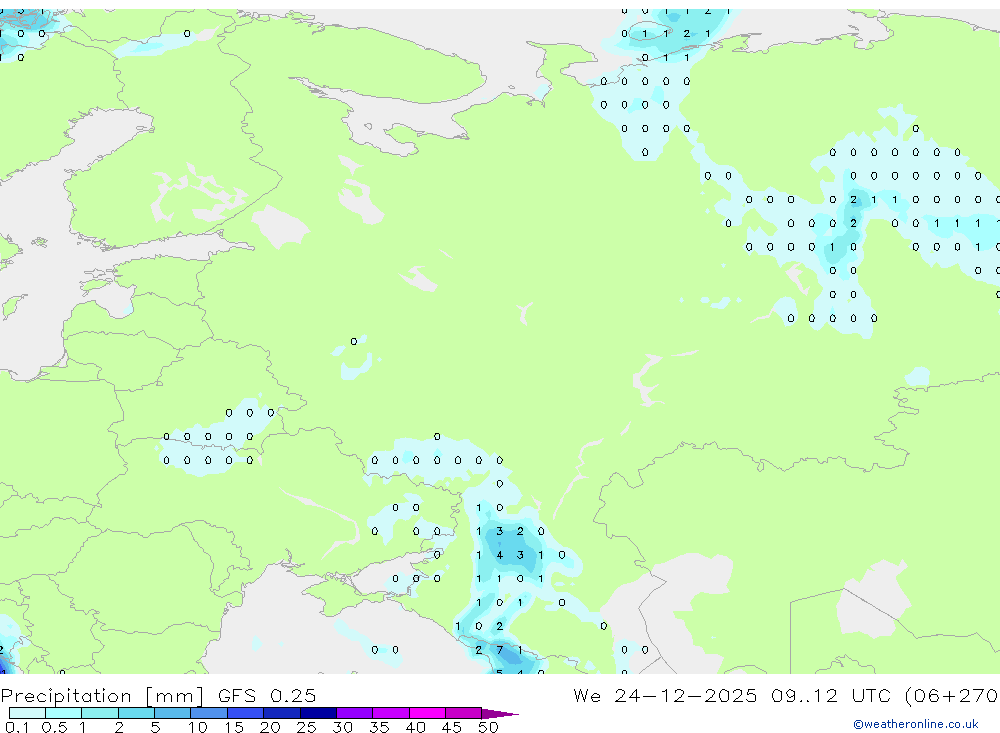Click the legend label '35'
The height and width of the screenshot is (733, 1000).
(379, 727)
